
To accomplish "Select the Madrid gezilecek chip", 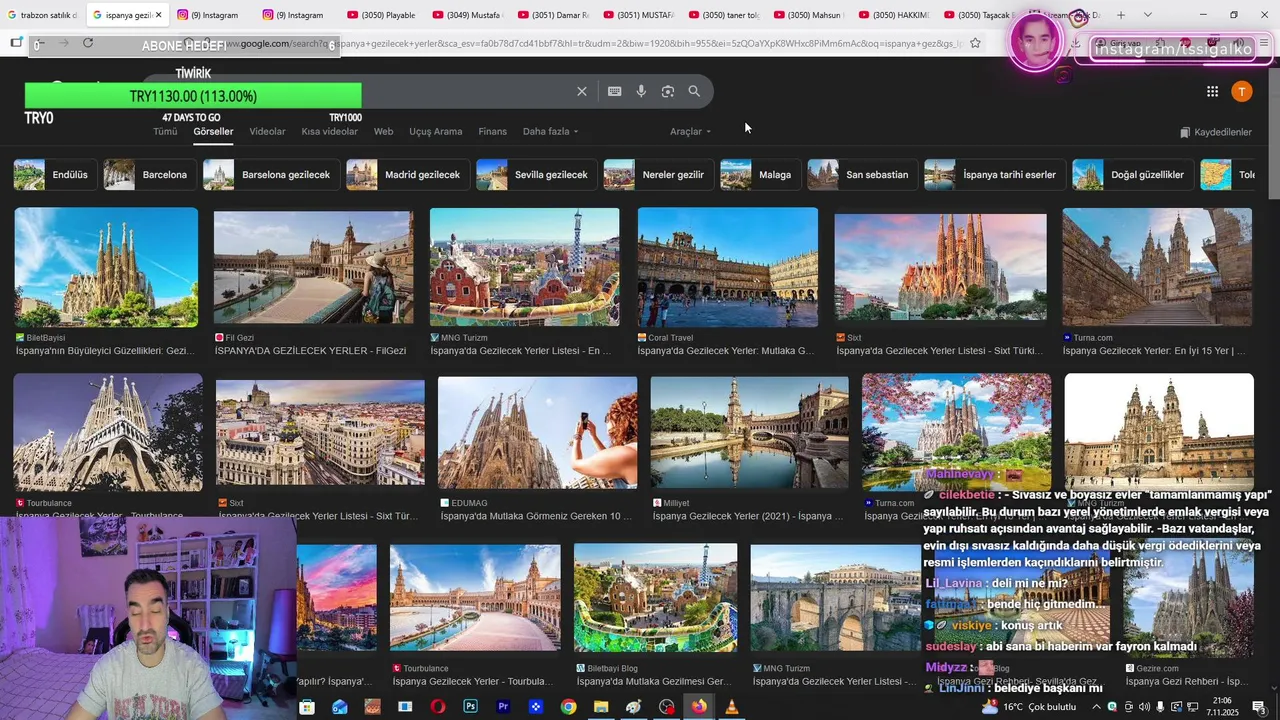I will (406, 175).
